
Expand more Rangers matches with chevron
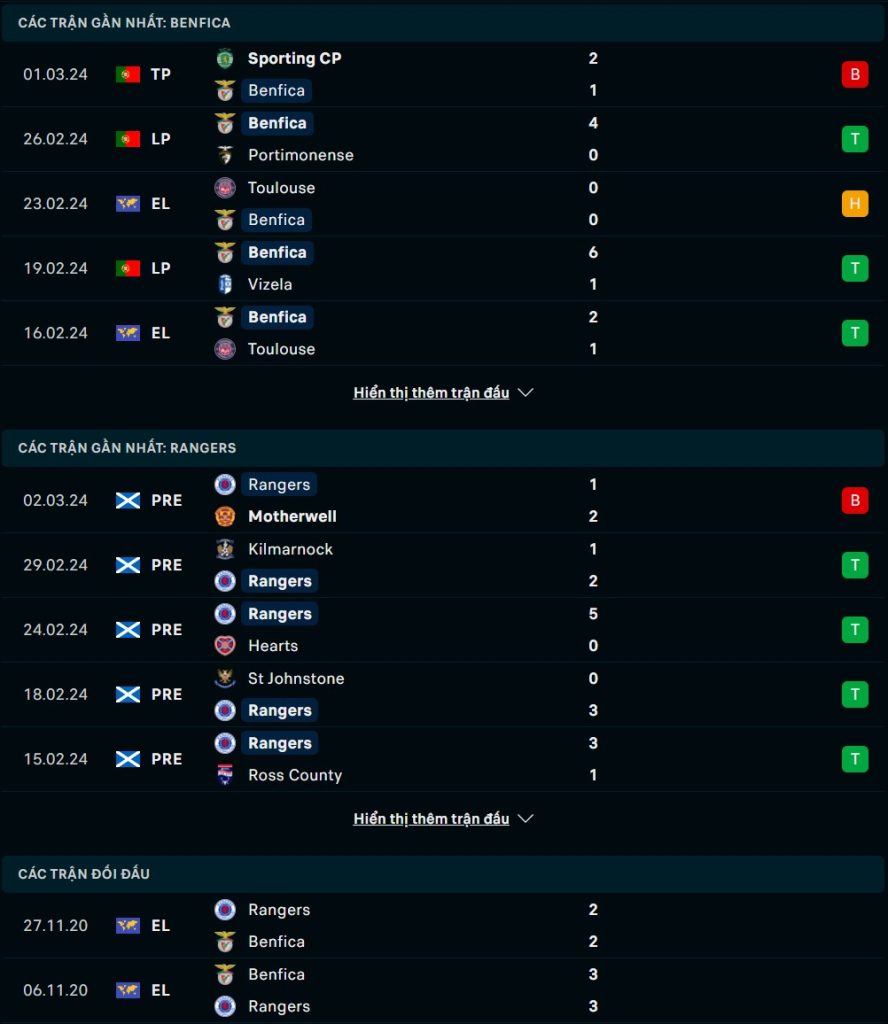pyautogui.click(x=526, y=818)
